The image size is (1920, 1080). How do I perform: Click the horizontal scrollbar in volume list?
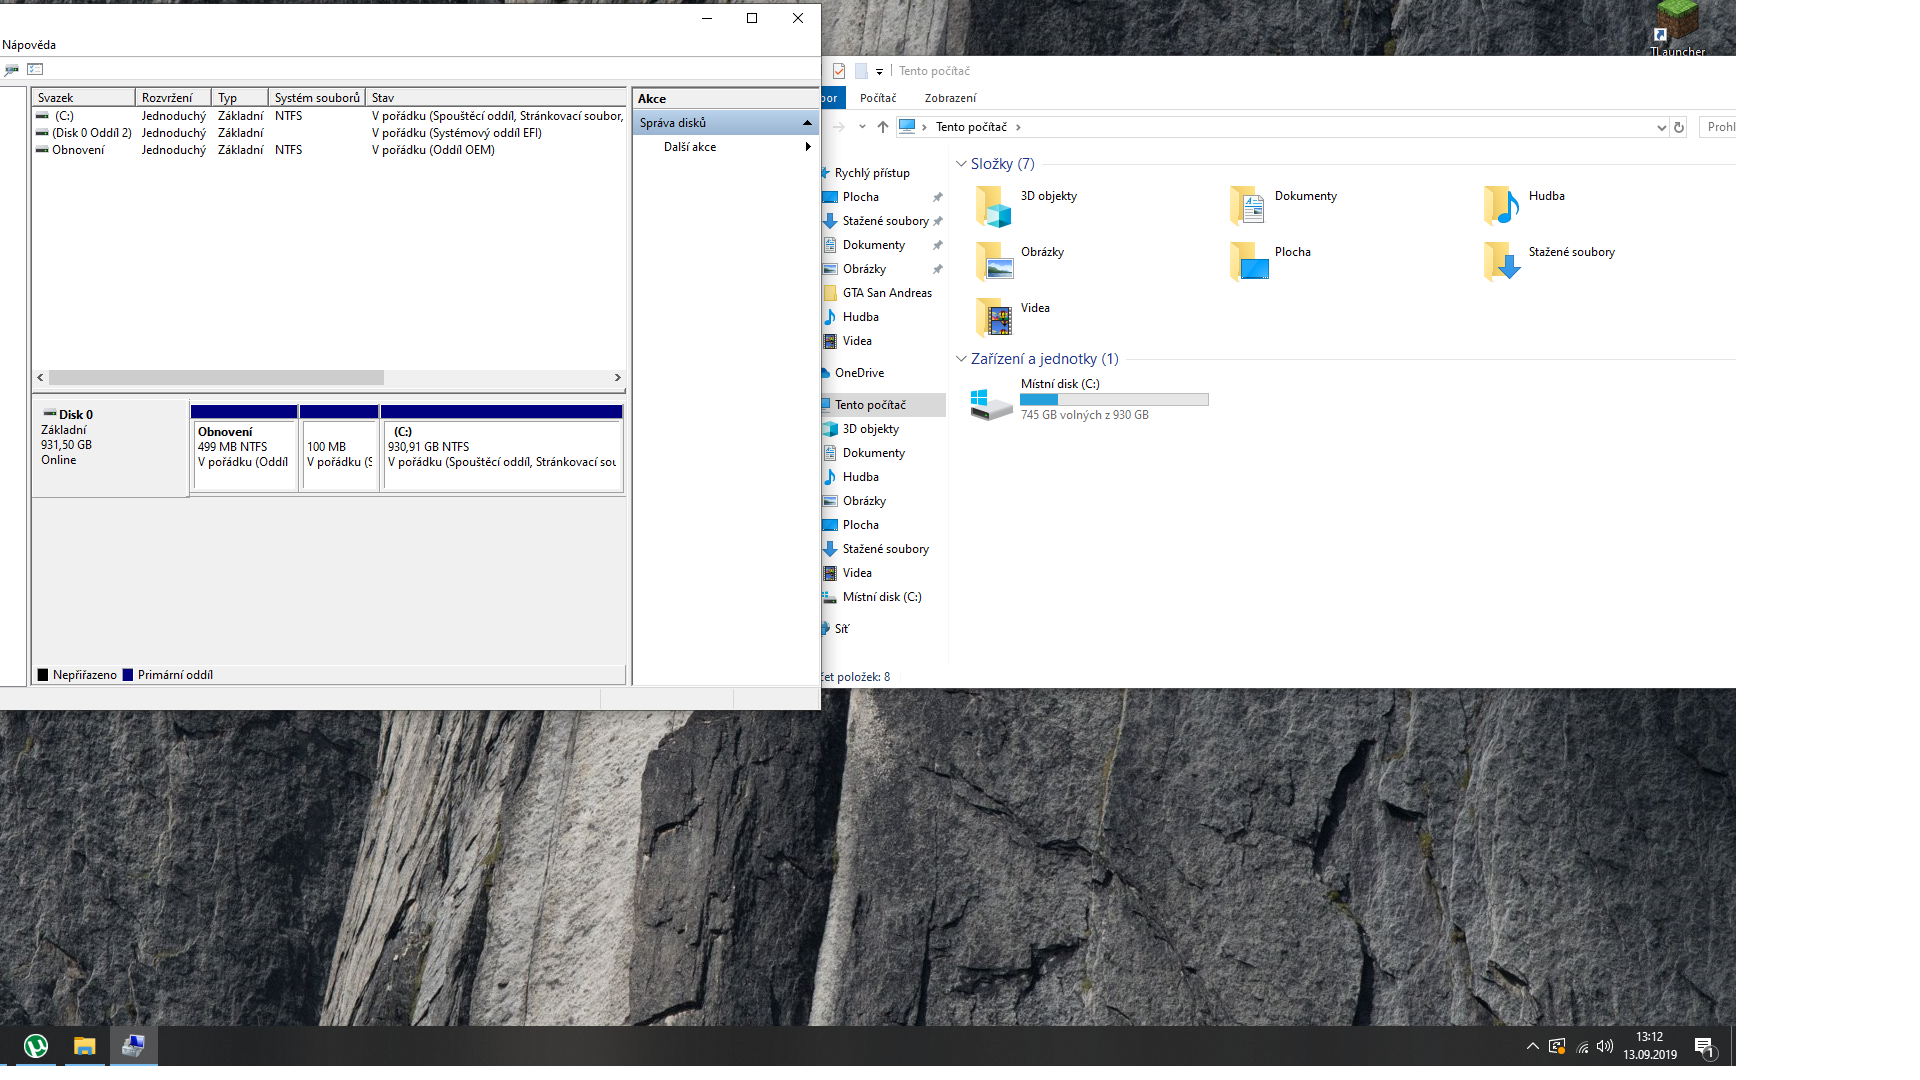[x=216, y=378]
